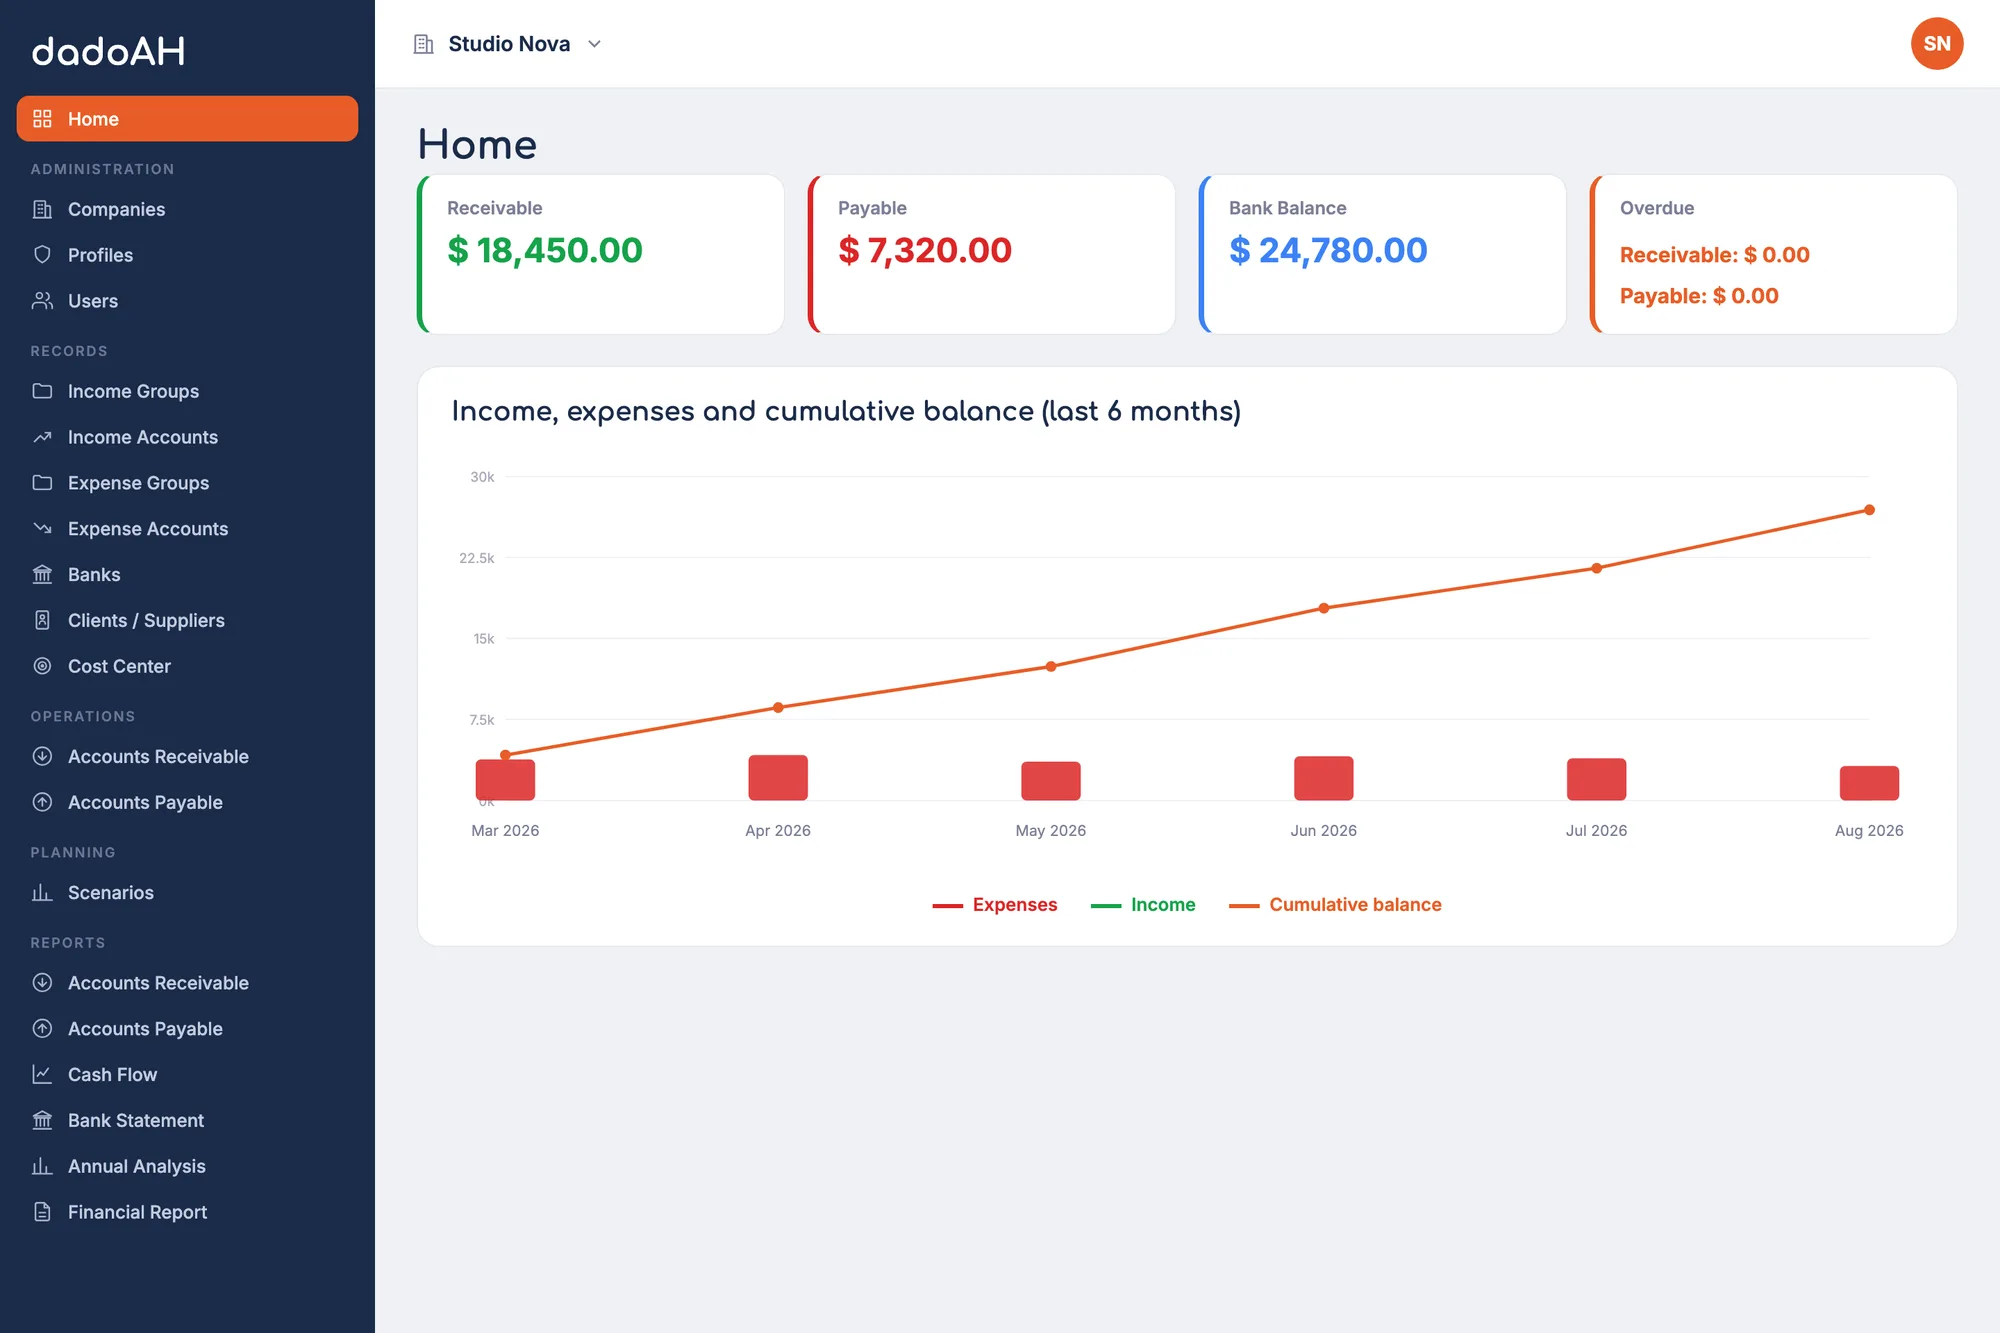
Task: Click the May 2026 cumulative balance point
Action: (x=1051, y=666)
